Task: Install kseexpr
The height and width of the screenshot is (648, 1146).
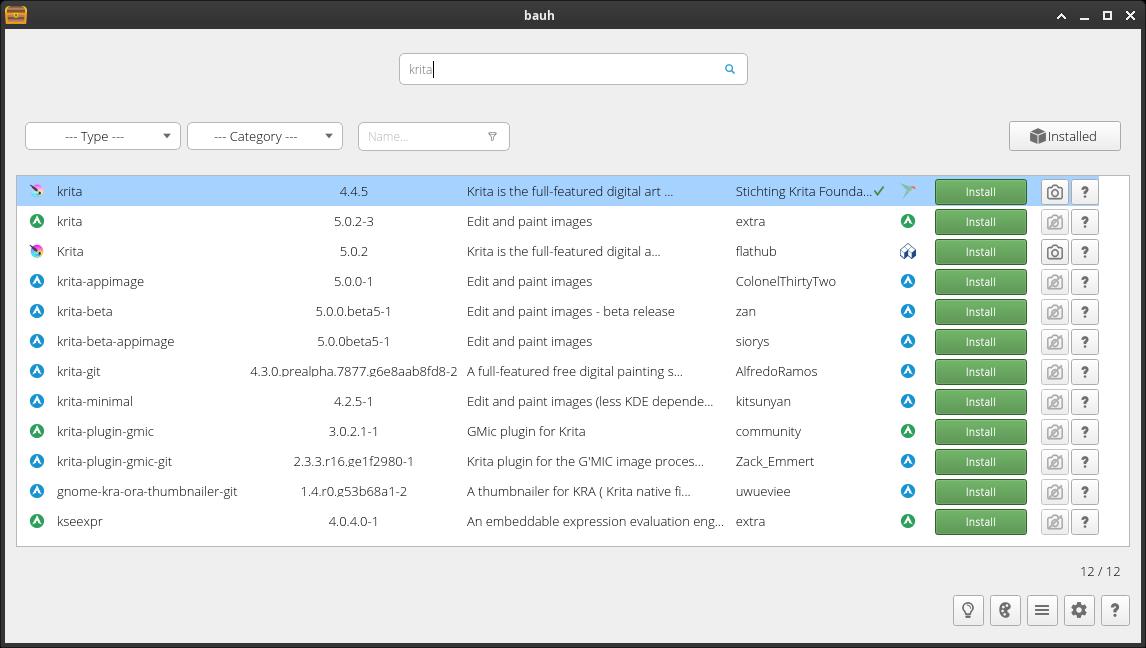Action: pyautogui.click(x=980, y=522)
